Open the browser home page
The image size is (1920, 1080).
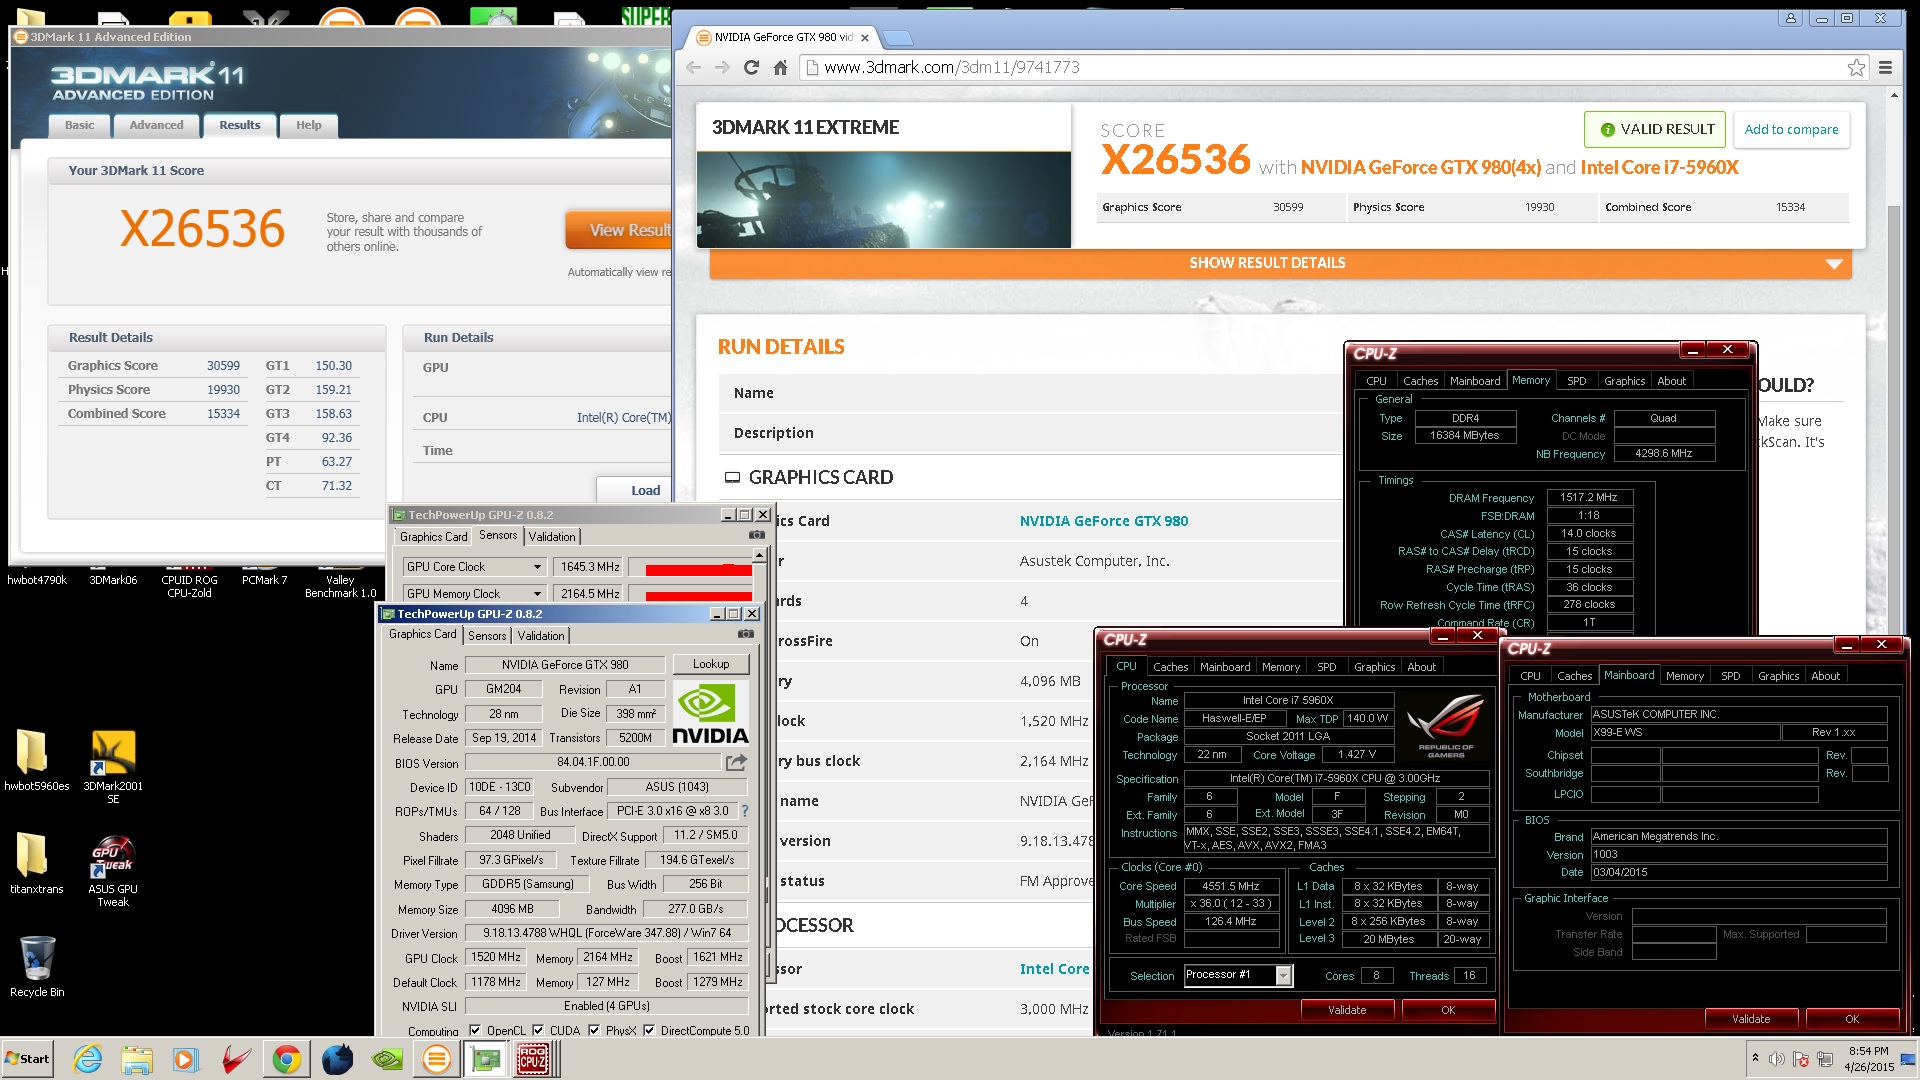click(x=780, y=68)
